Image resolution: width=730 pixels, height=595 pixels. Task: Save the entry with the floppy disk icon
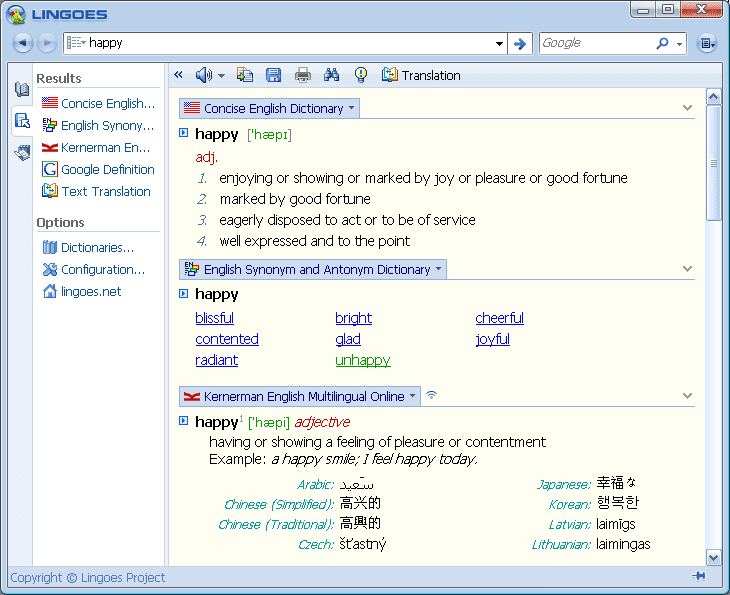(x=273, y=75)
